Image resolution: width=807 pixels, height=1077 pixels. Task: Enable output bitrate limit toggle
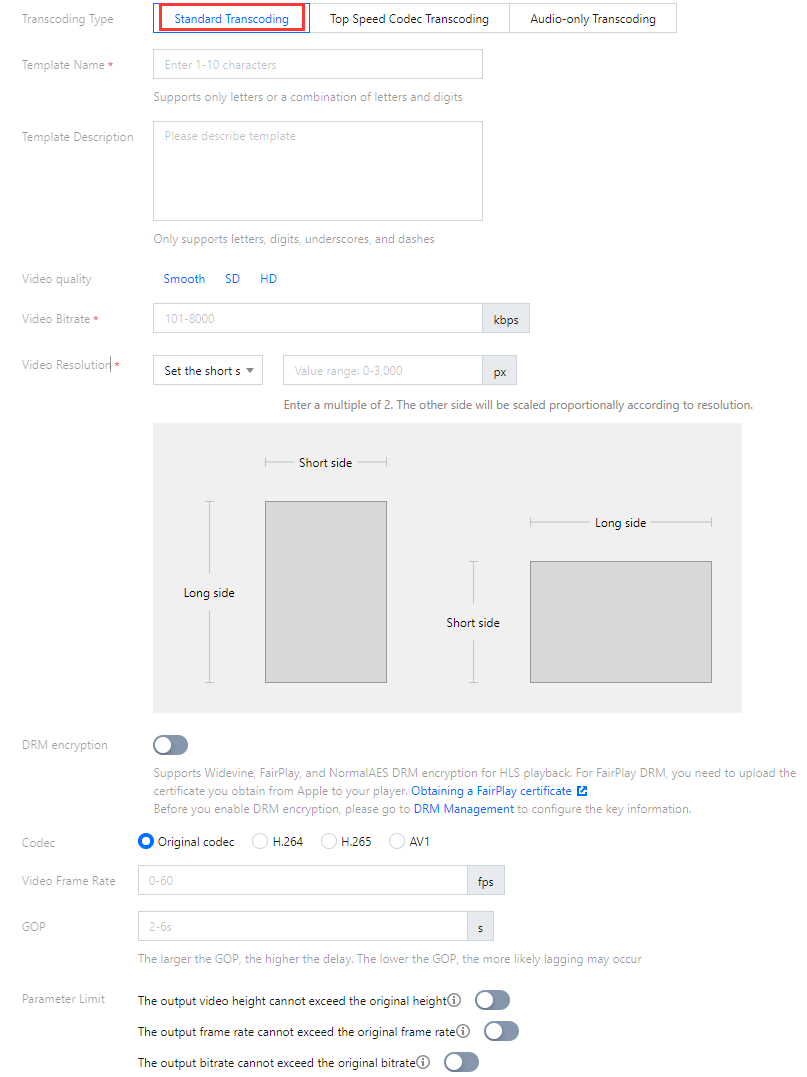pyautogui.click(x=462, y=1062)
